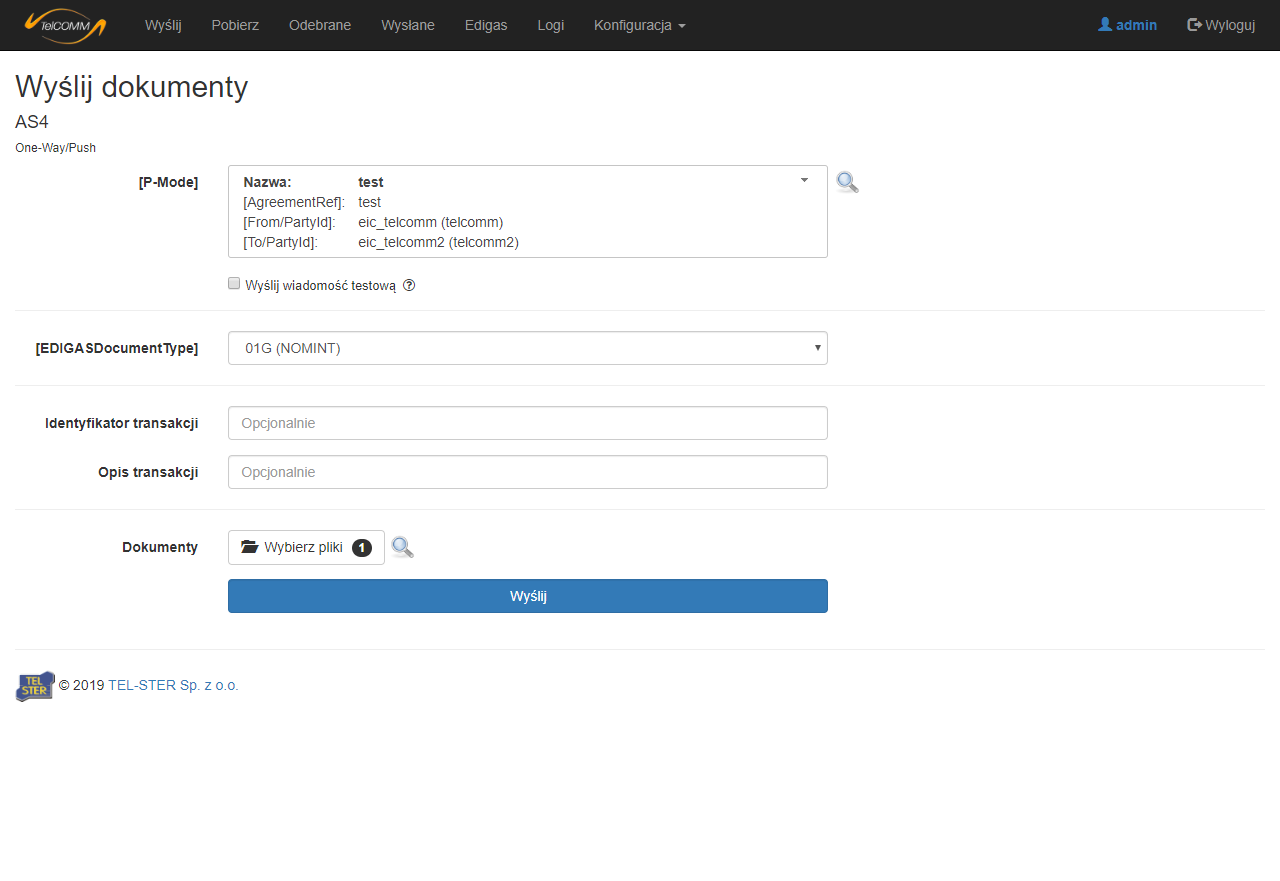This screenshot has height=881, width=1280.
Task: Click the eic_telcomm2 (telcomm2) value
Action: click(x=438, y=242)
